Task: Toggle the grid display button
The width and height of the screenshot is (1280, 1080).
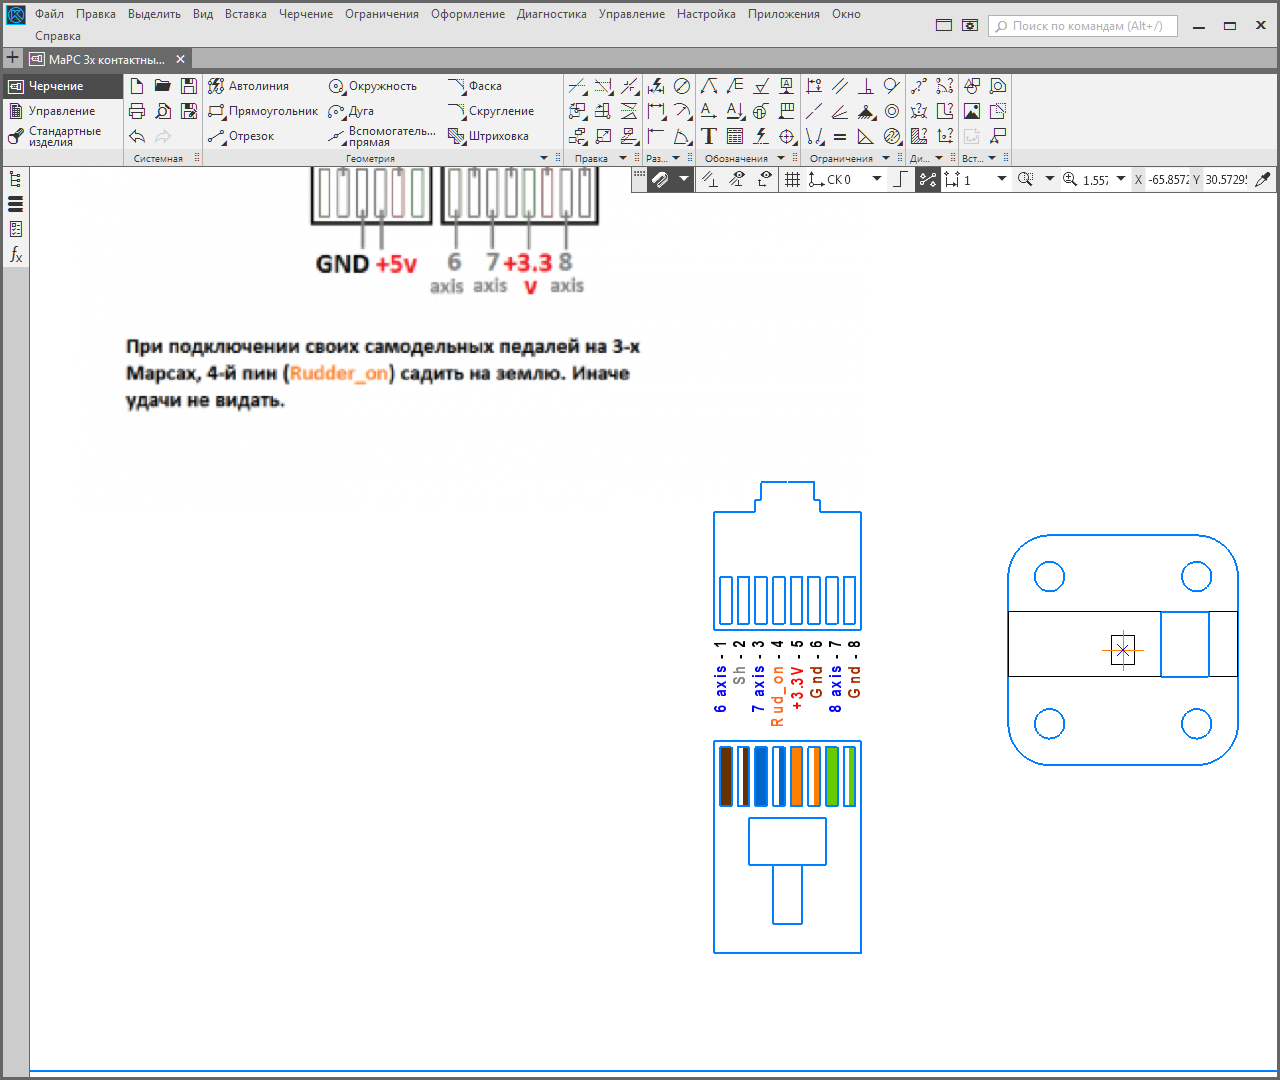Action: [x=792, y=179]
